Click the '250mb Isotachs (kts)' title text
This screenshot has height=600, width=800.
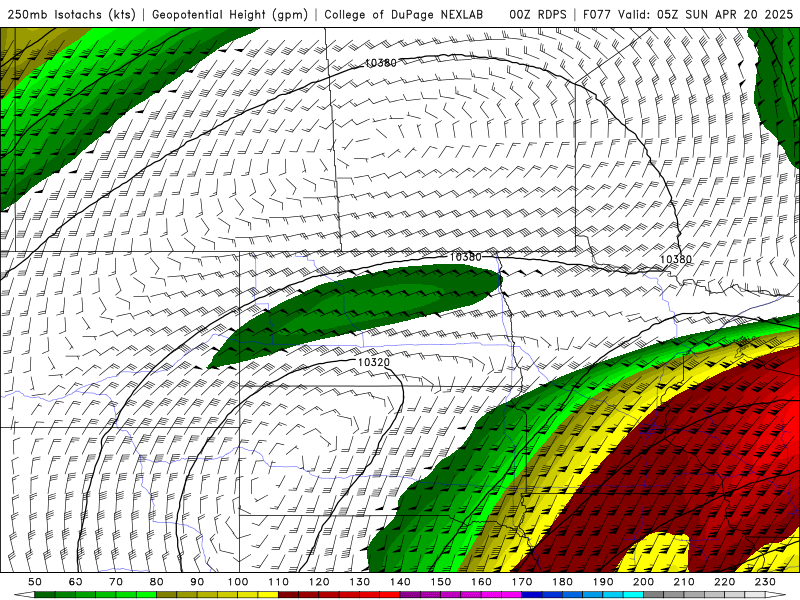pyautogui.click(x=72, y=15)
